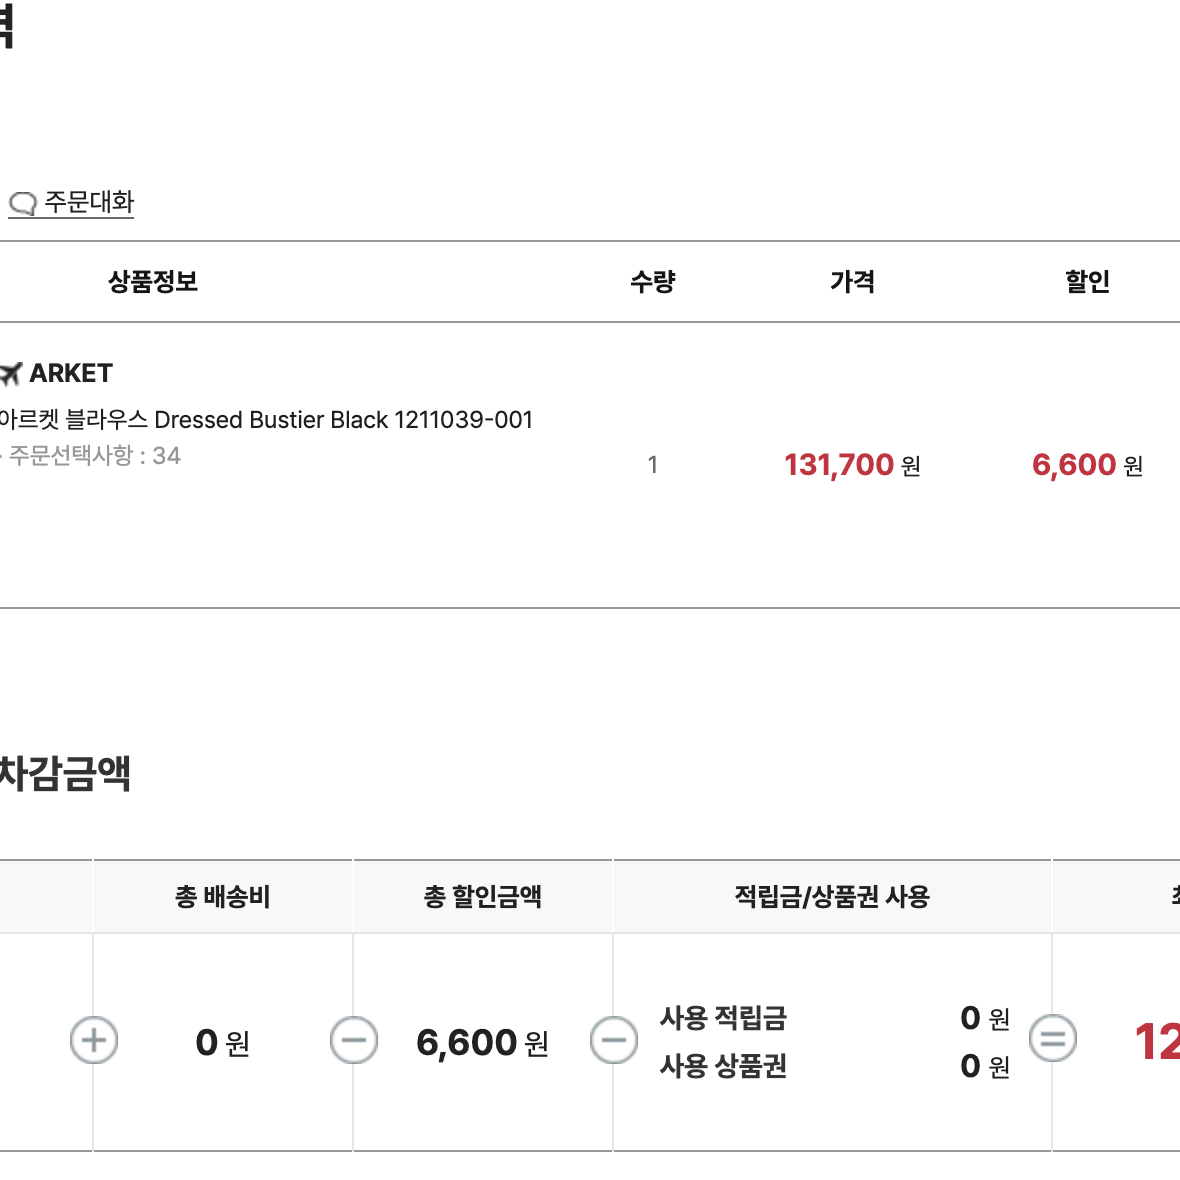The image size is (1180, 1180).
Task: Click the 가격 column header
Action: (x=852, y=282)
